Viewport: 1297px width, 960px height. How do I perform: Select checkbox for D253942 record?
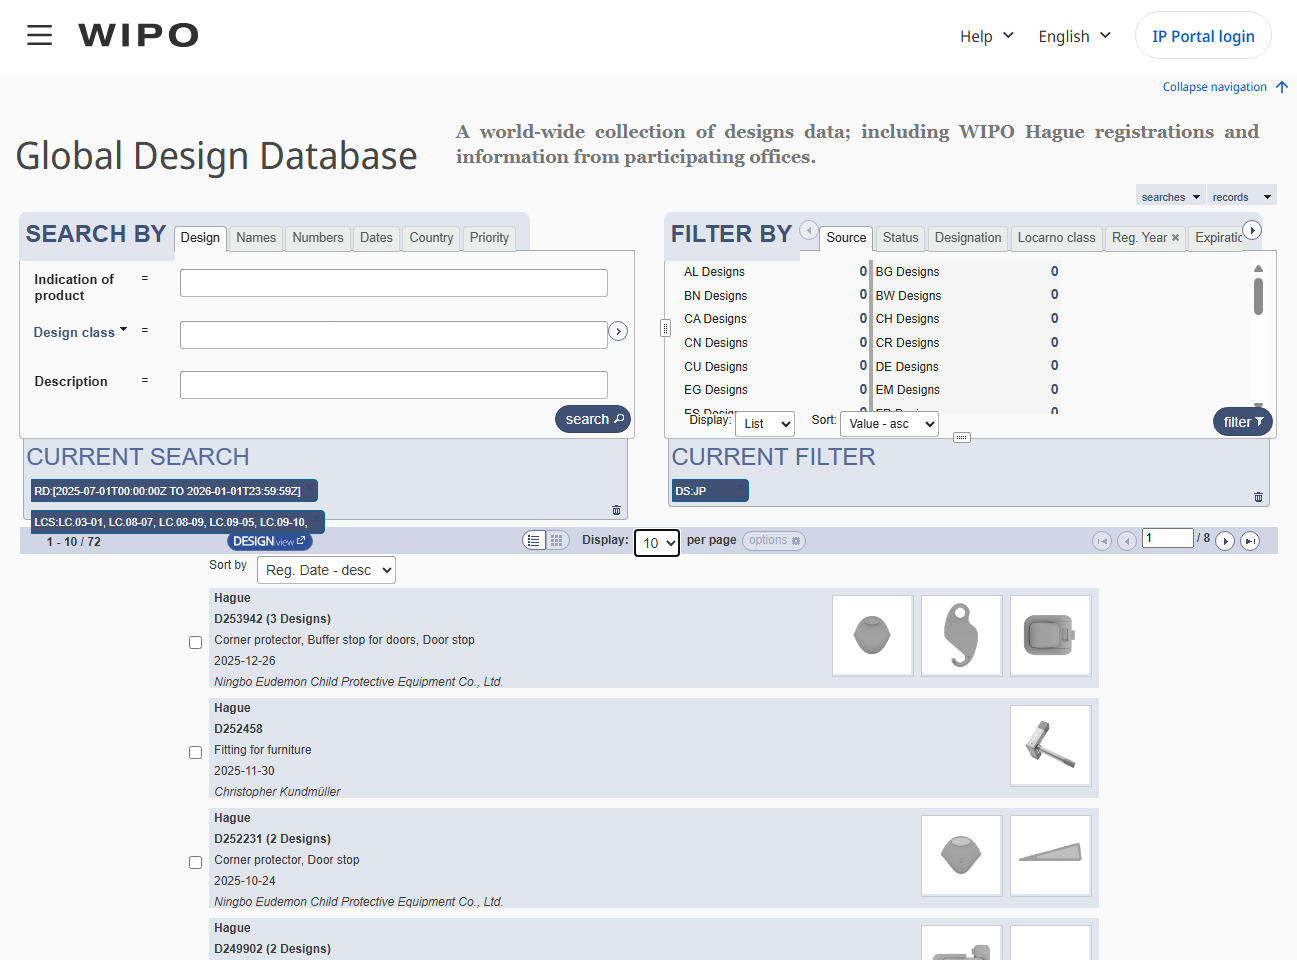(196, 642)
